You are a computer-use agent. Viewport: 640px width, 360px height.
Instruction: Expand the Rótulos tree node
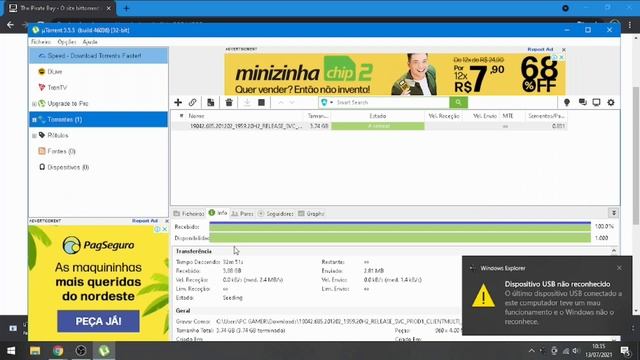[34, 136]
